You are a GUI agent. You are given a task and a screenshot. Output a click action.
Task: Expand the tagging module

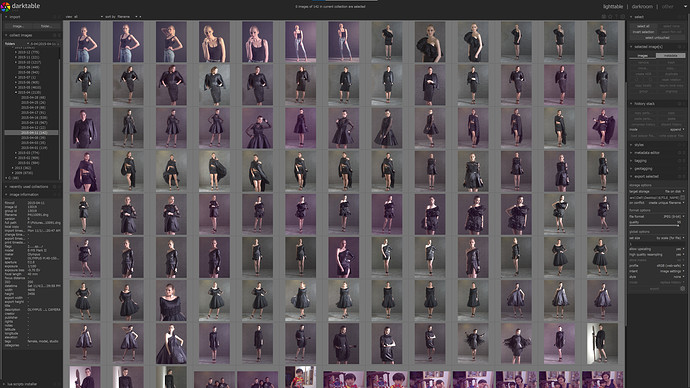640,161
